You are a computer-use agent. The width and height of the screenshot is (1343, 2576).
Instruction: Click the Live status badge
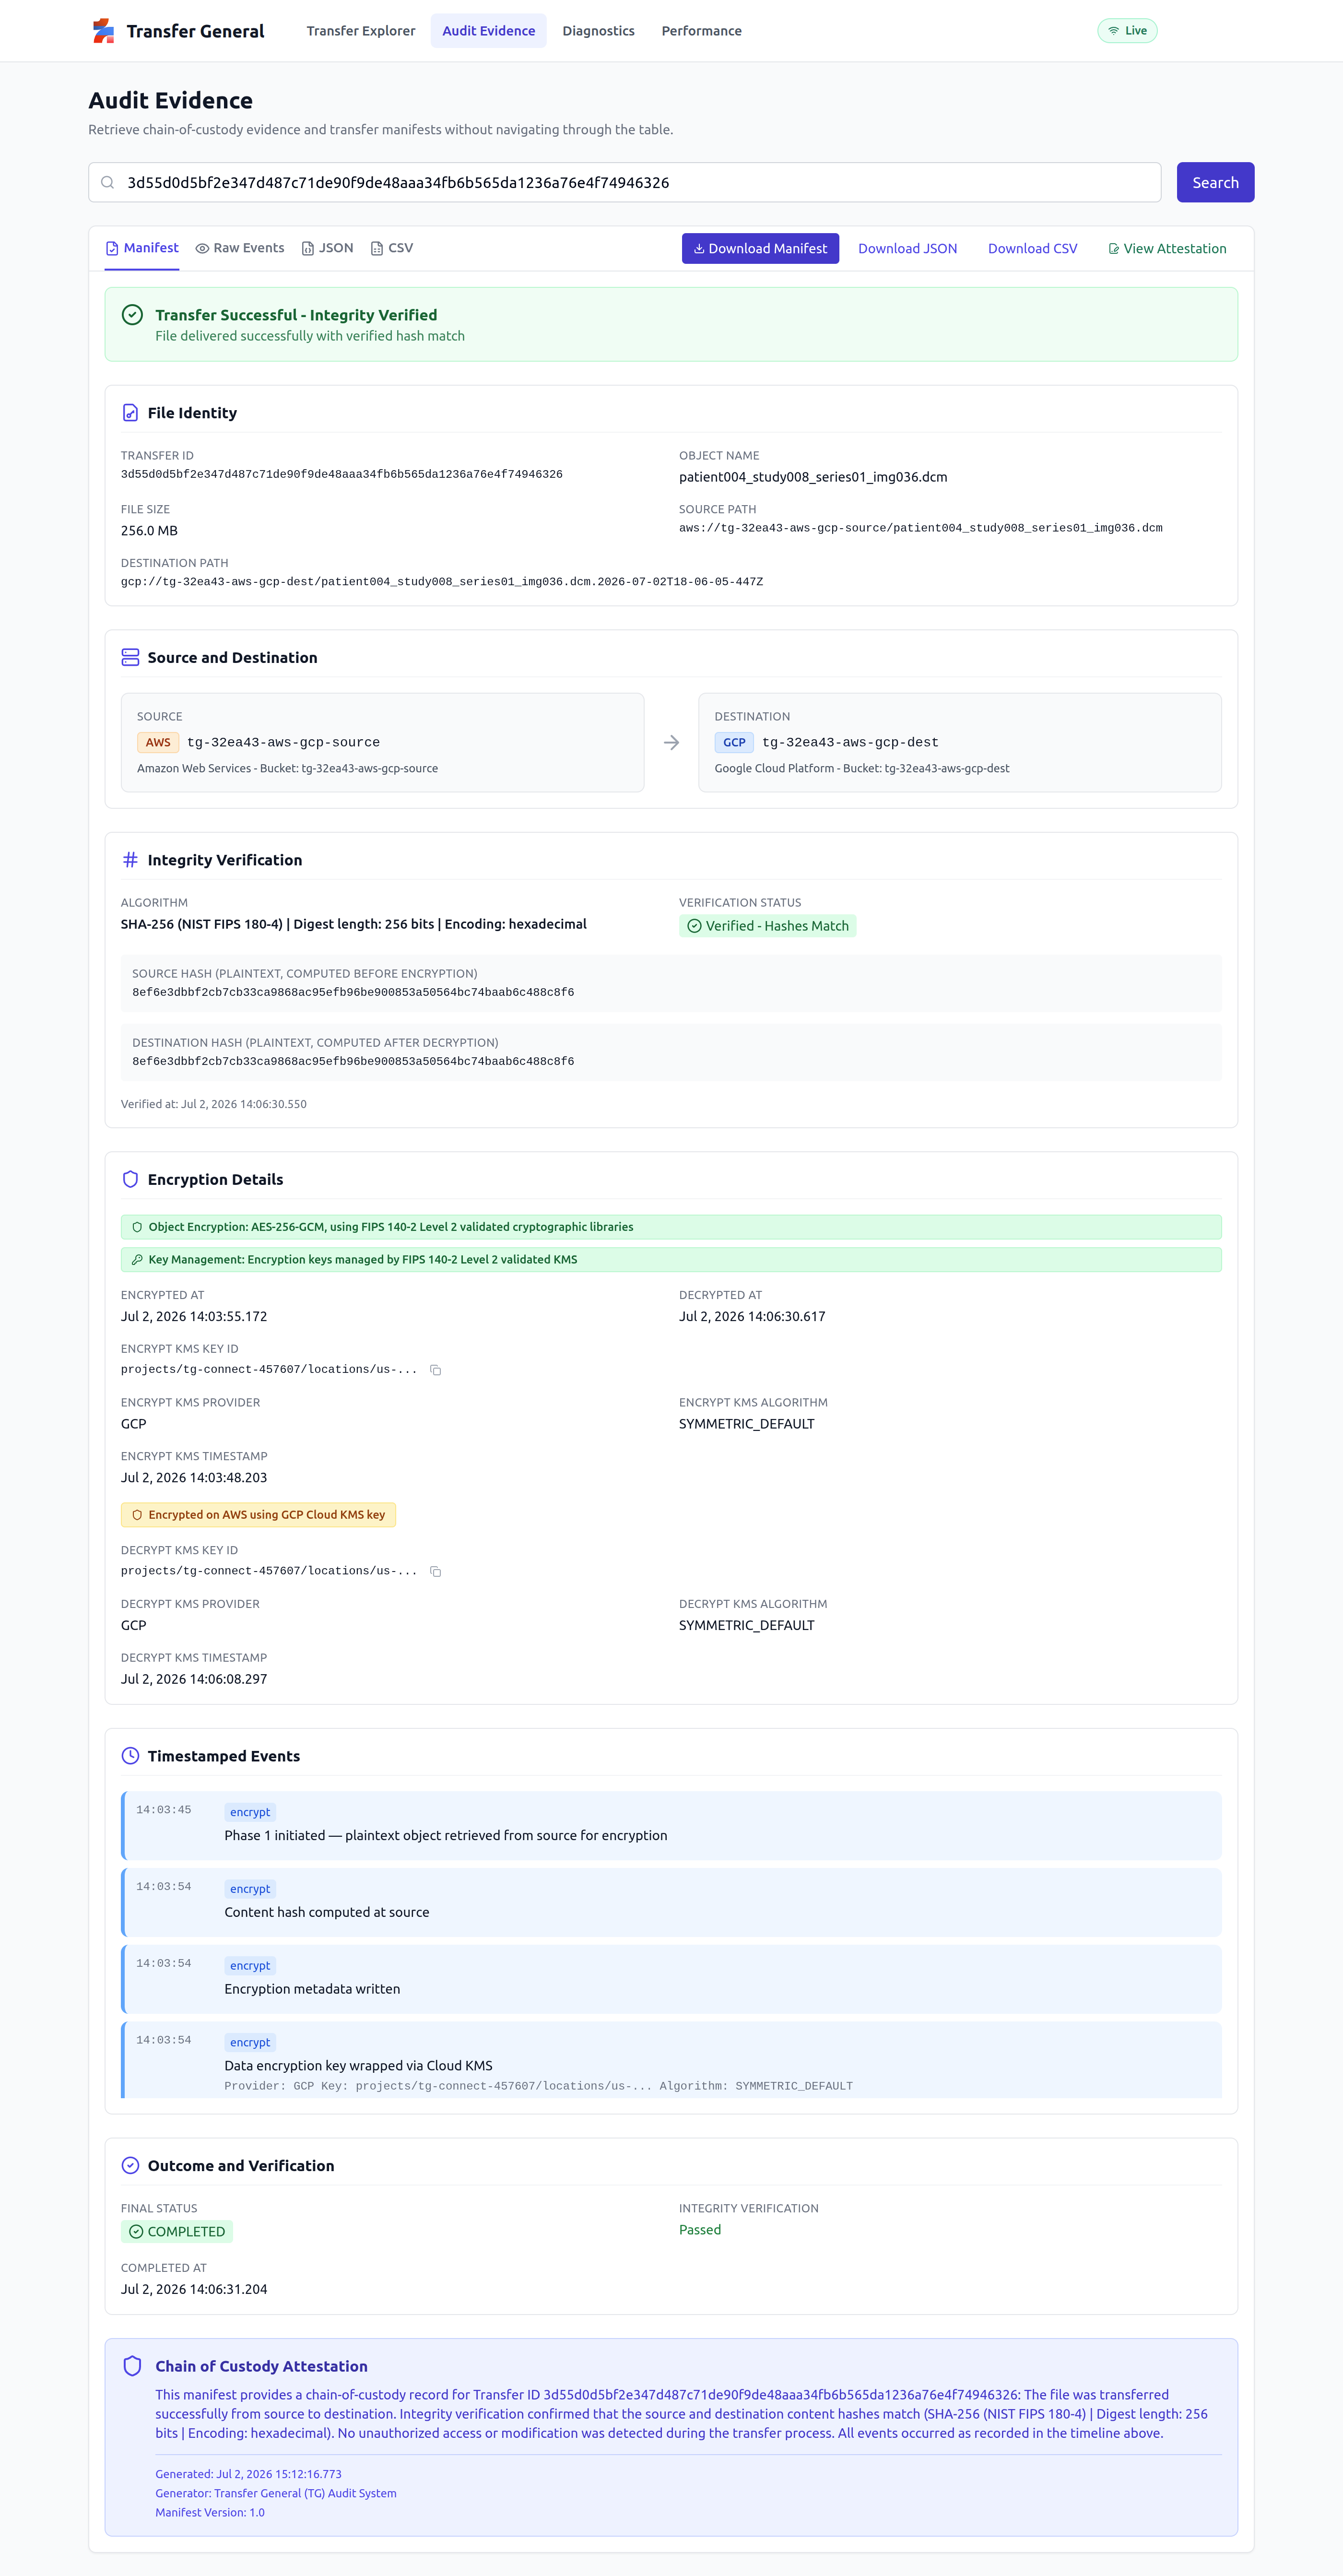1127,31
